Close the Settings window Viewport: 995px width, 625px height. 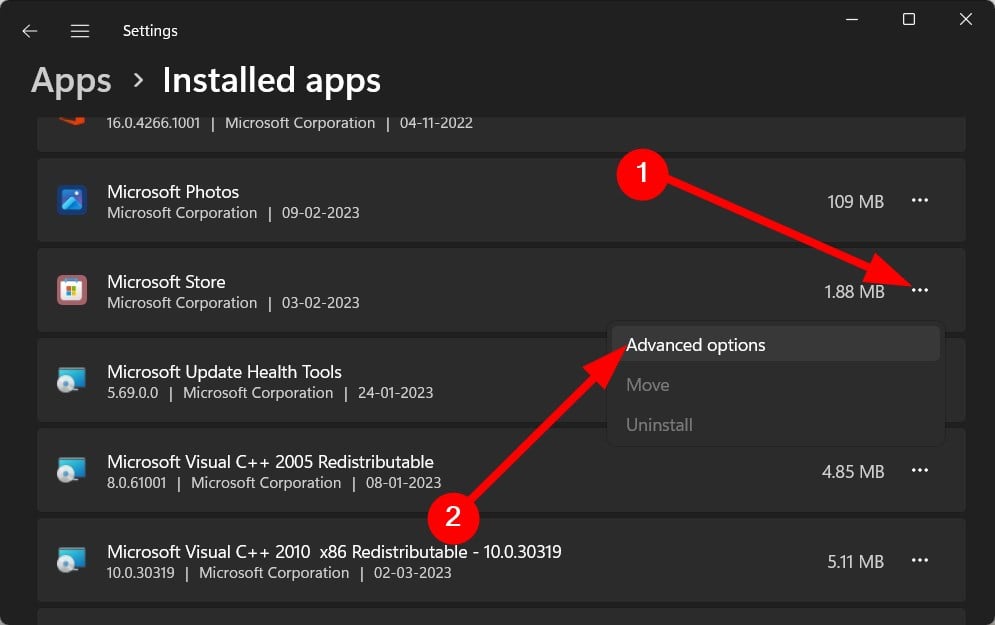965,20
